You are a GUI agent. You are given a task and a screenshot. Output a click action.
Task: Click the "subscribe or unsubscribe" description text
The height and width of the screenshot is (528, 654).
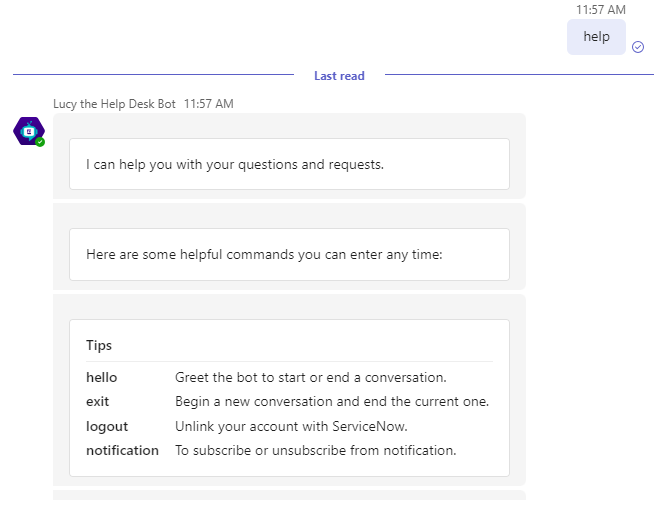pyautogui.click(x=315, y=450)
